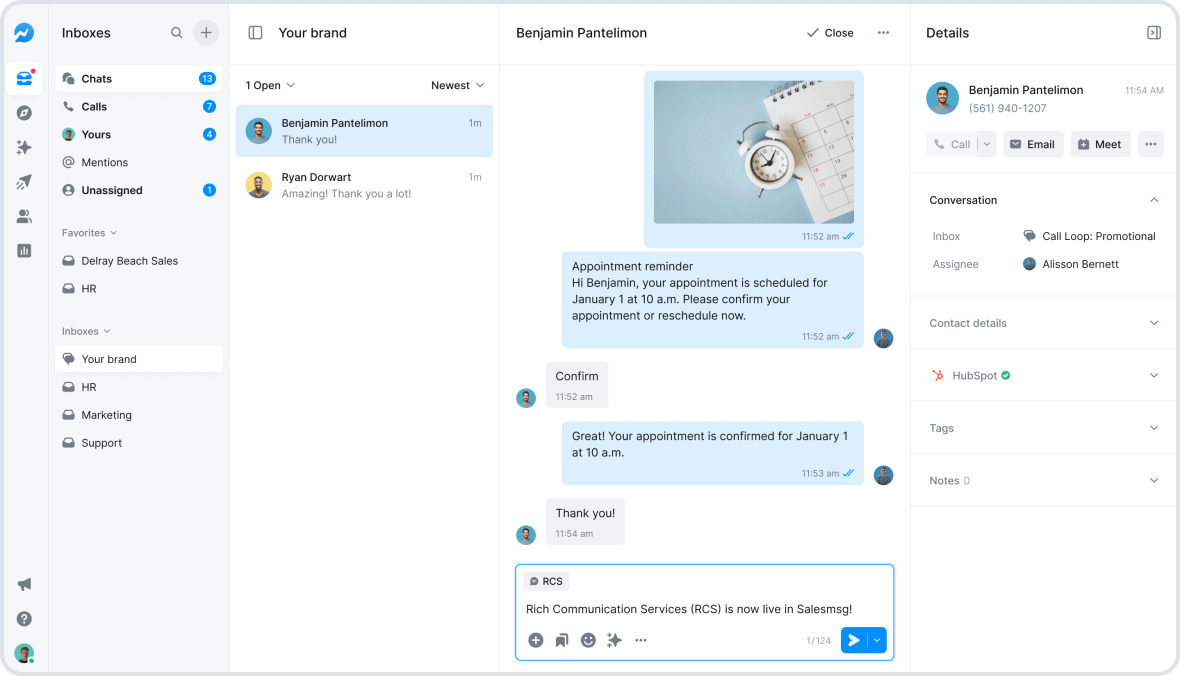Toggle the conversation list panel icon beside Your brand
The width and height of the screenshot is (1180, 676).
255,32
